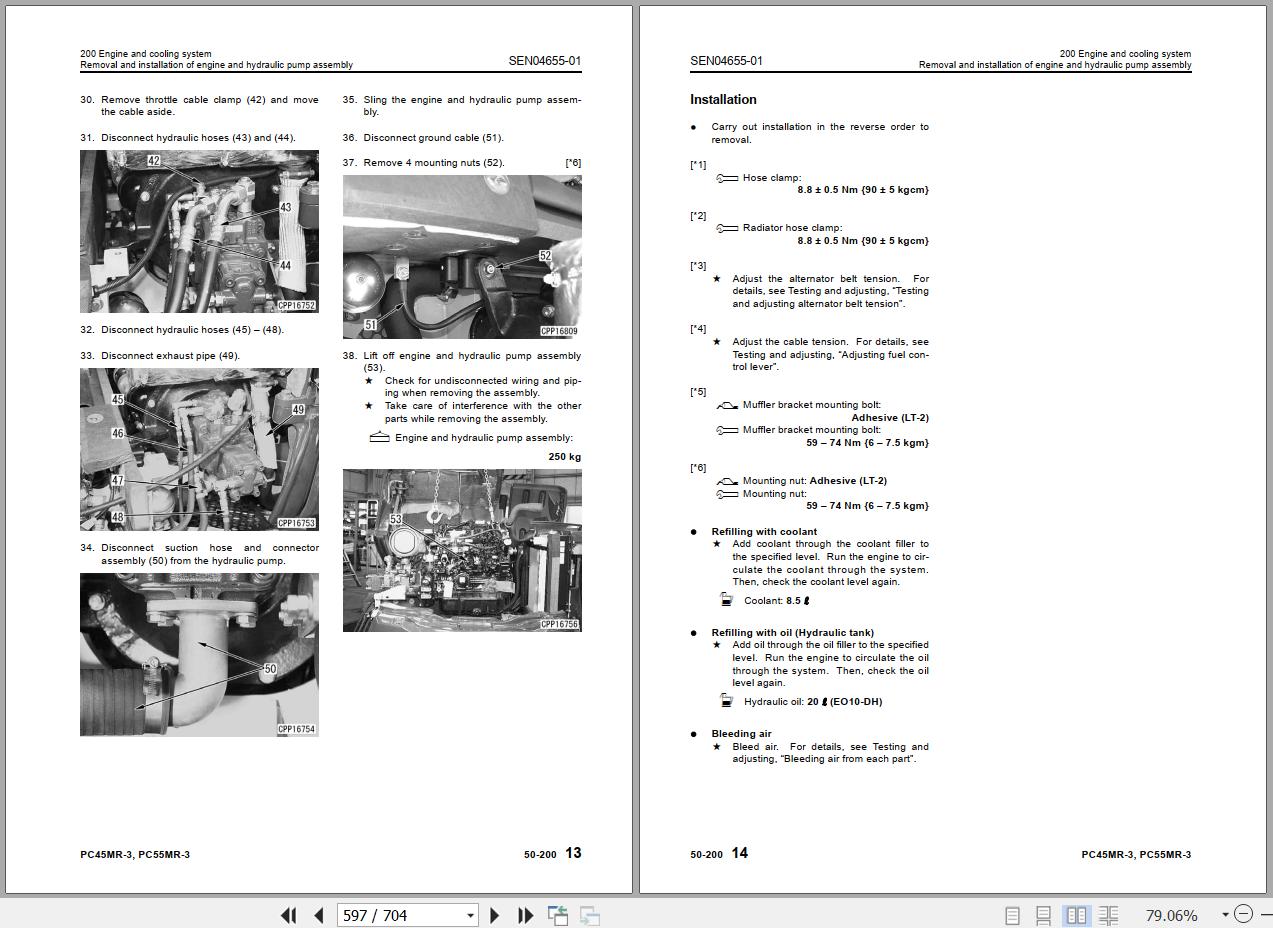Click the 'Bleeding air' heading
This screenshot has height=928, width=1273.
[x=741, y=734]
